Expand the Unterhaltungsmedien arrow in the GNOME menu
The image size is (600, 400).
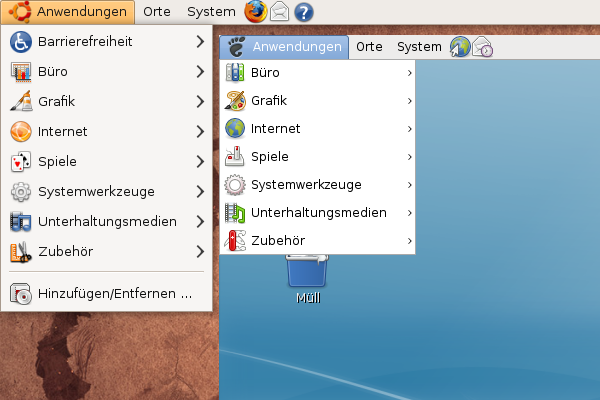[x=409, y=213]
